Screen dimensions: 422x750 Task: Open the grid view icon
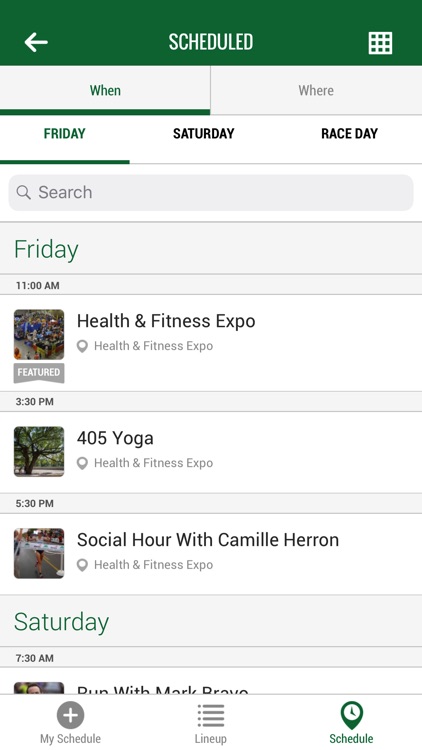click(x=380, y=43)
